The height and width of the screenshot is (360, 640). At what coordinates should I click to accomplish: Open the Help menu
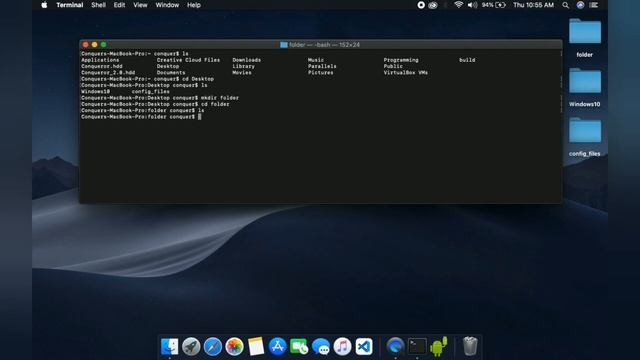(193, 5)
